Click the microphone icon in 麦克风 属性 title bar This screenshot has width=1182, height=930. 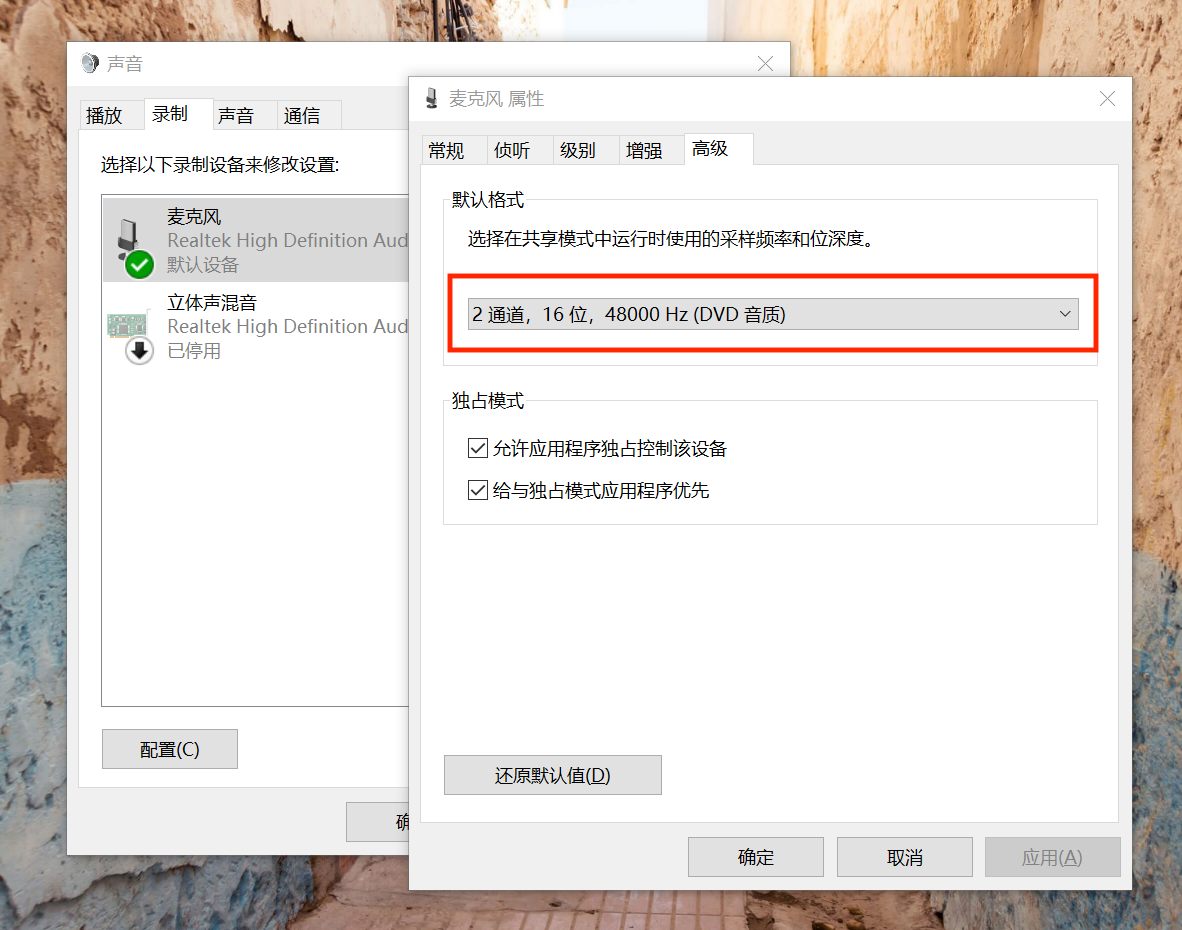tap(432, 99)
